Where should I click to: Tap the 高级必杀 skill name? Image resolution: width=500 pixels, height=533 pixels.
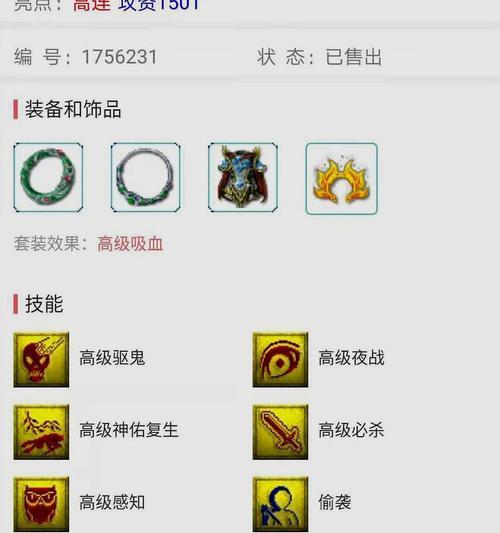coord(351,430)
